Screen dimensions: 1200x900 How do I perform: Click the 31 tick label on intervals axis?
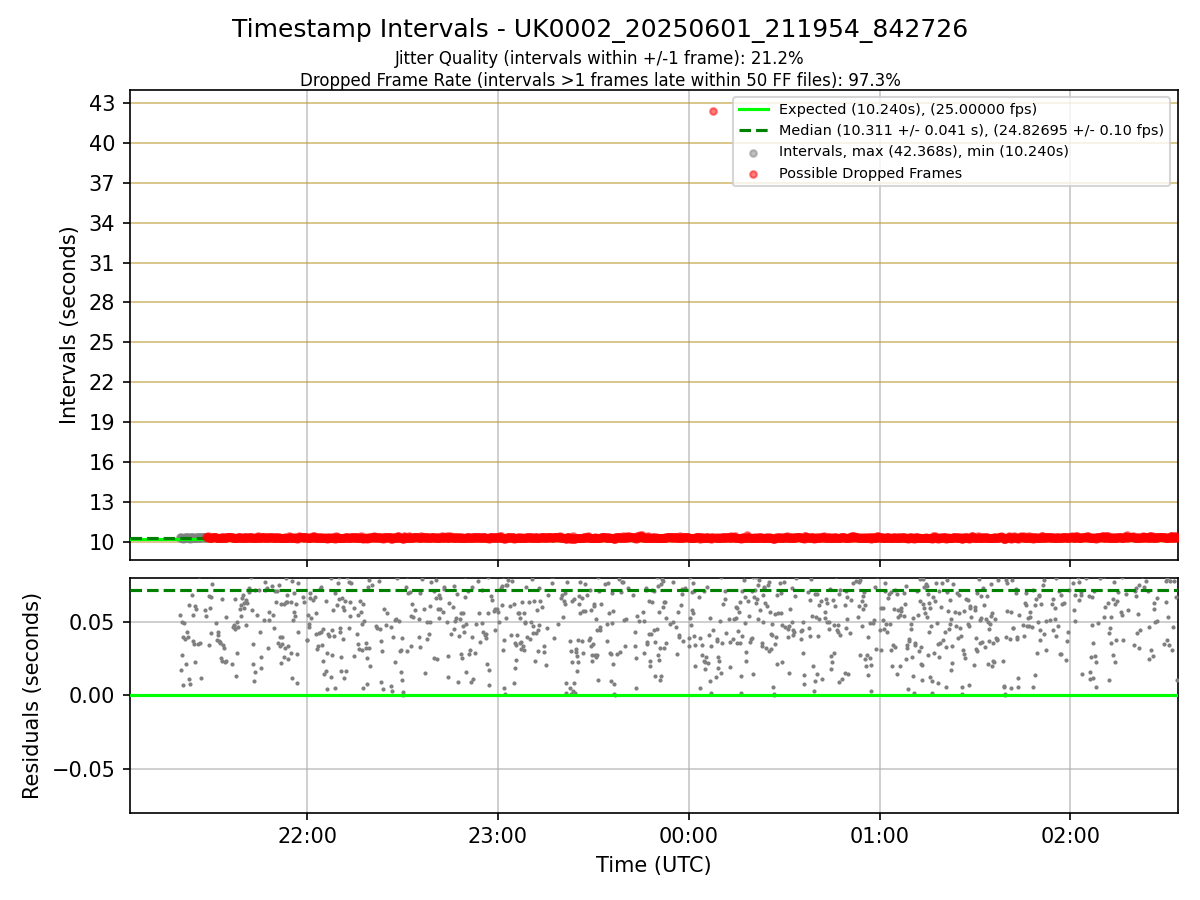tap(103, 263)
